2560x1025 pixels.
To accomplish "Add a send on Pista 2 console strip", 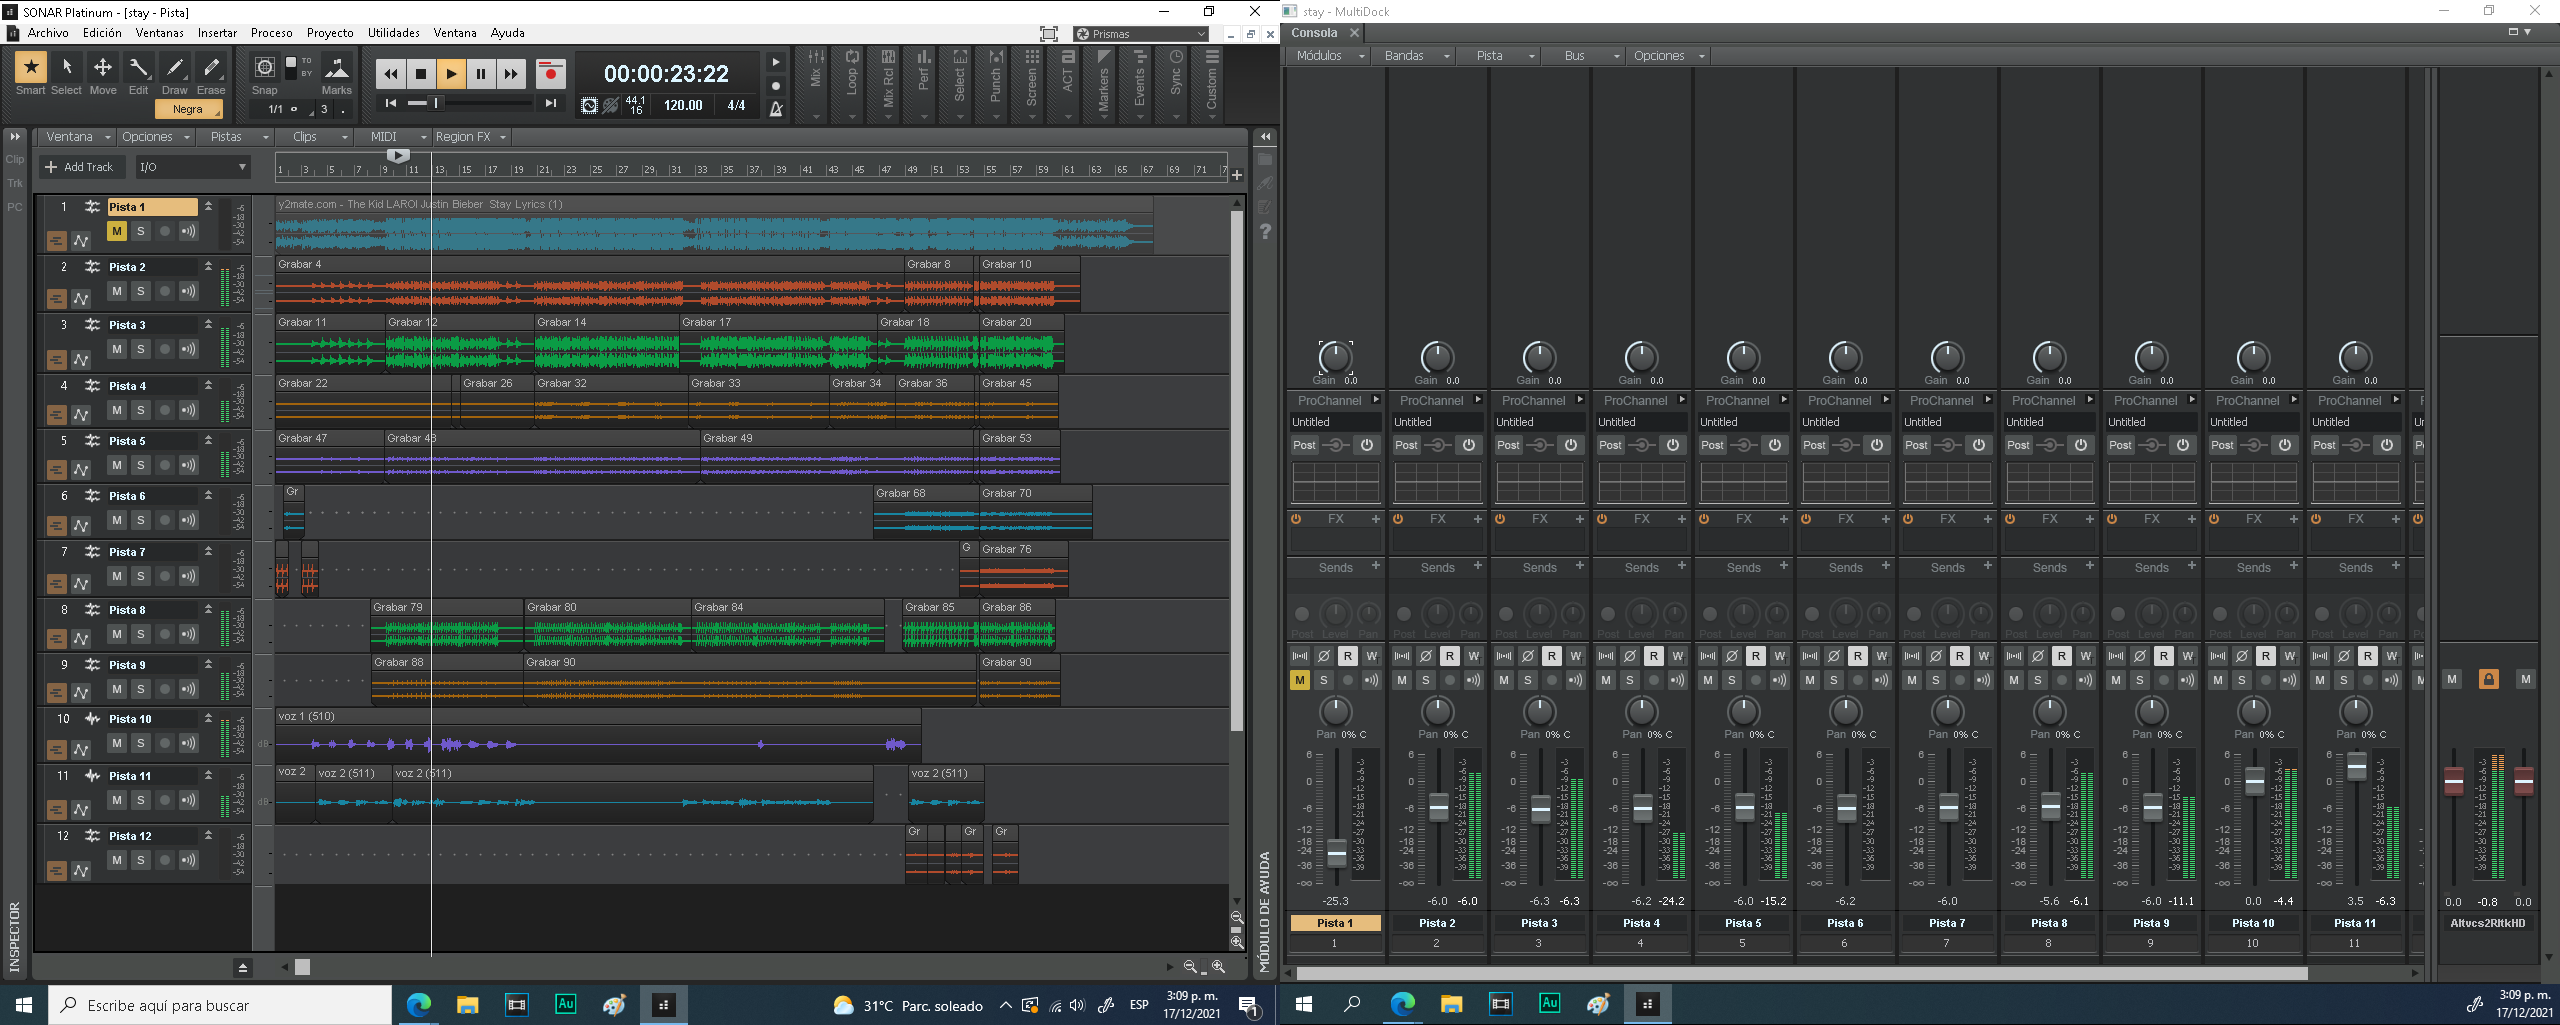I will point(1477,566).
